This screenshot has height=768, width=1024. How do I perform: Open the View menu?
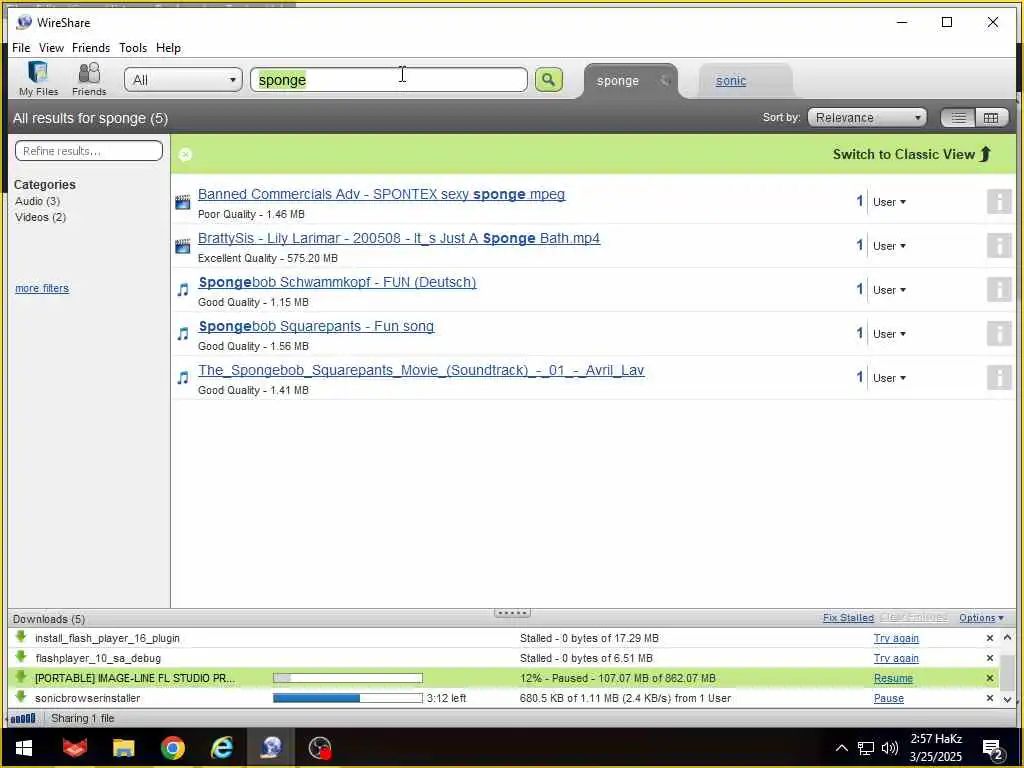(51, 48)
